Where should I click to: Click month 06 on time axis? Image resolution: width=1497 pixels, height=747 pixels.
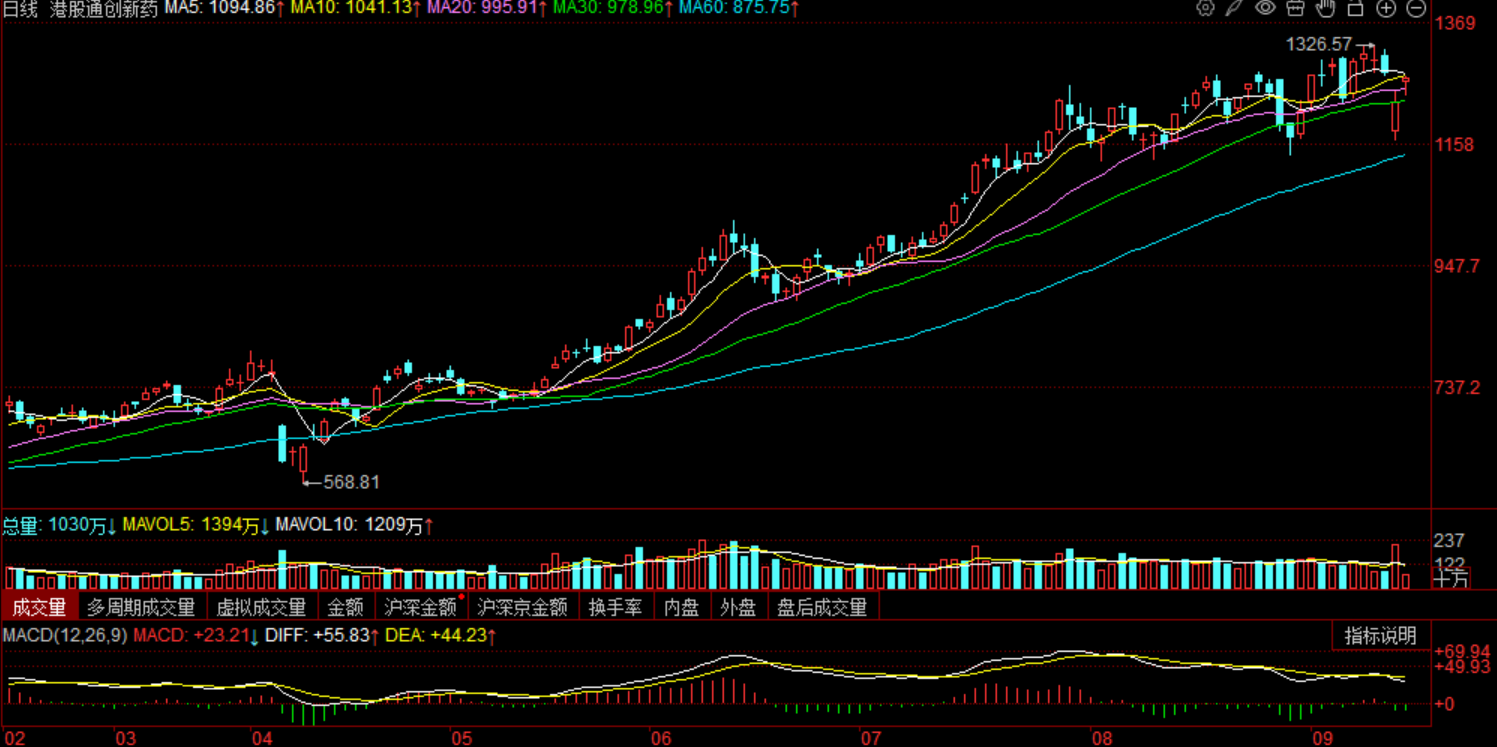[x=661, y=738]
